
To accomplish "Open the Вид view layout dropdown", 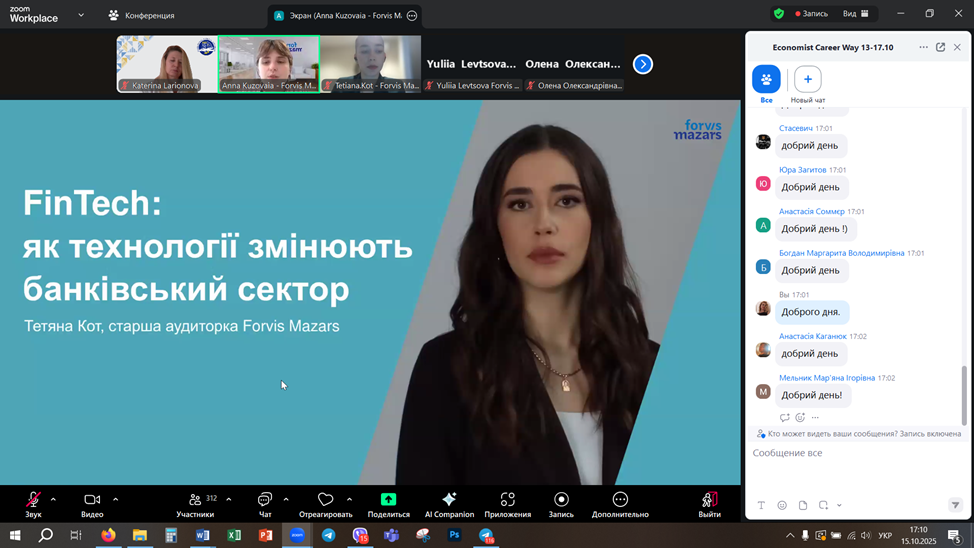I will (856, 14).
